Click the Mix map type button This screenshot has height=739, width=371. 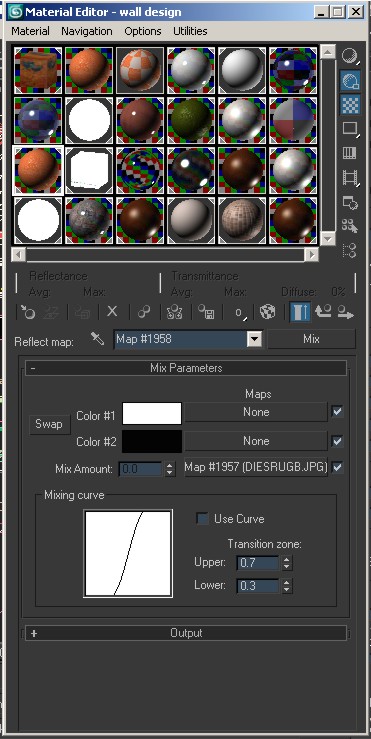coord(311,339)
